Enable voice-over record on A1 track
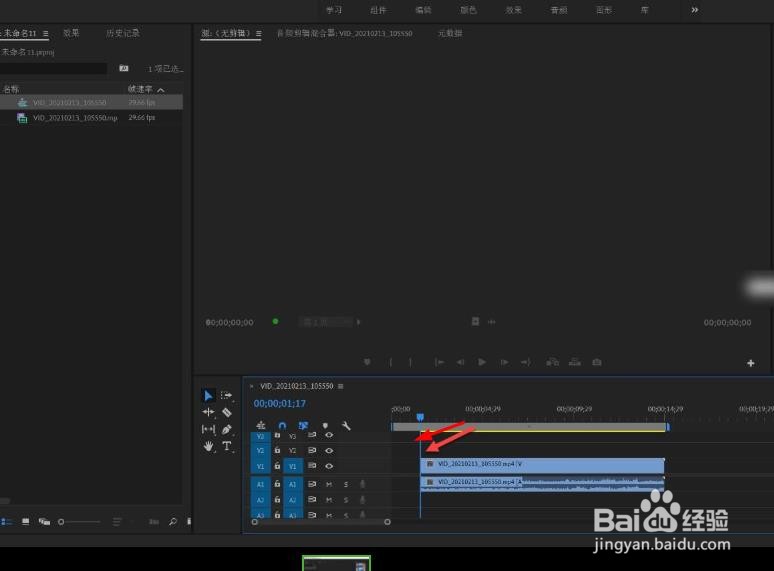 (x=362, y=484)
